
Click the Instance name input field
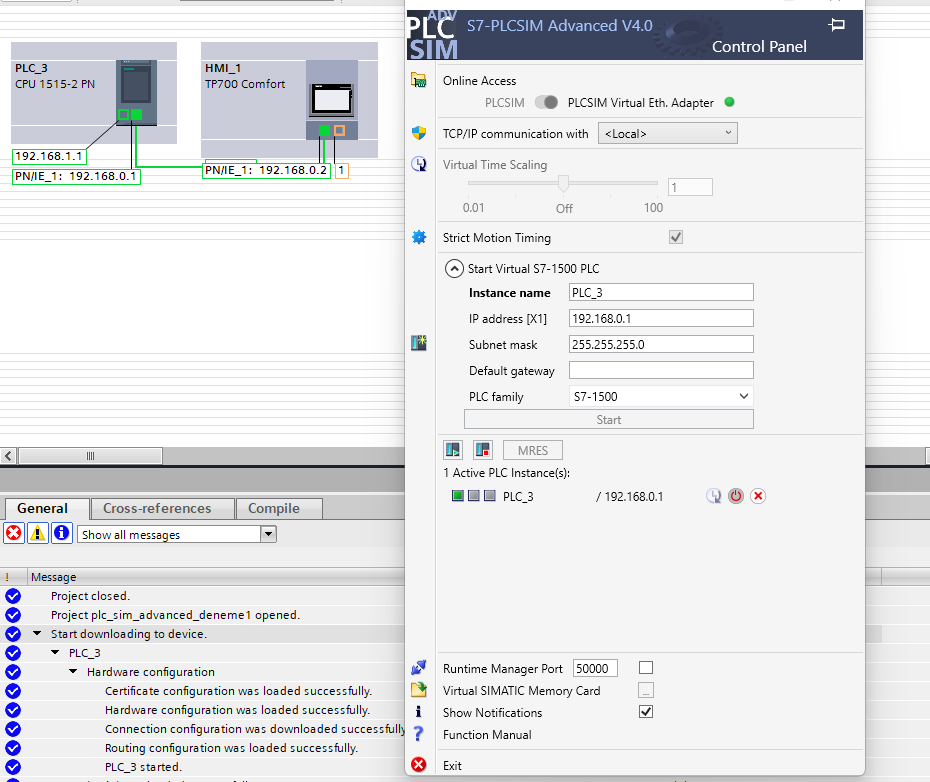pos(661,293)
